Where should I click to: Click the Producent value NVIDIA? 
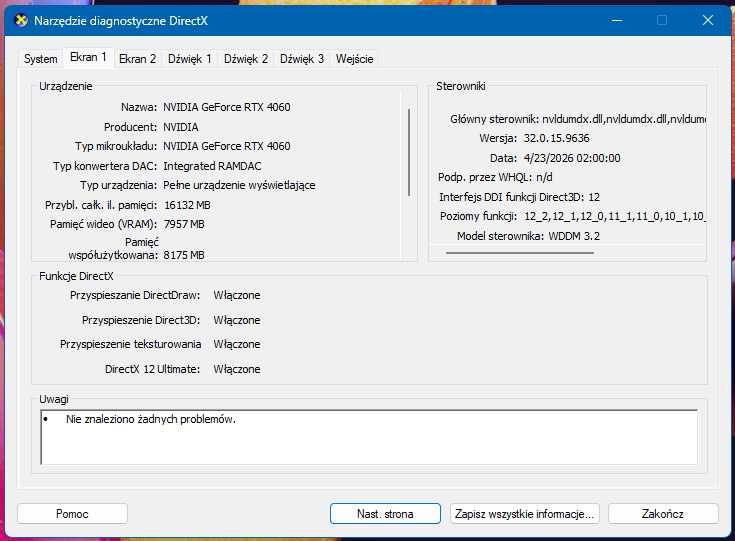pos(181,127)
